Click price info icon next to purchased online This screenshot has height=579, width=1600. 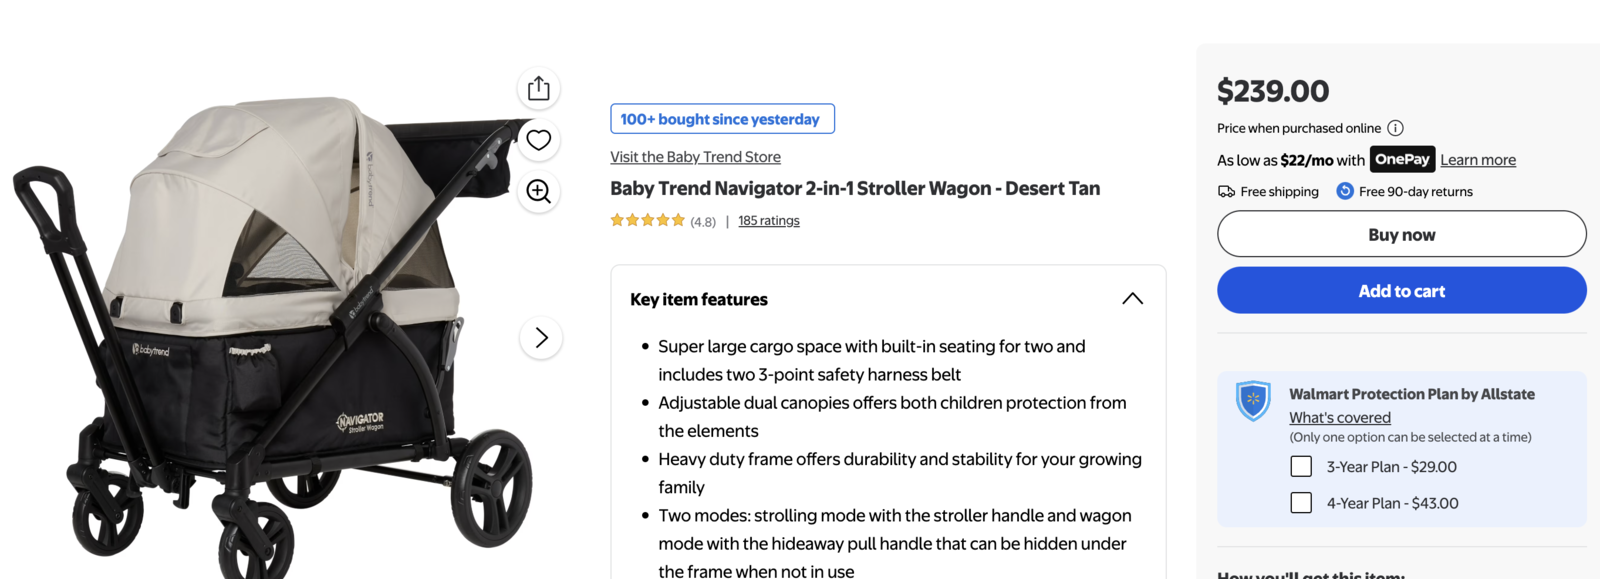tap(1396, 128)
